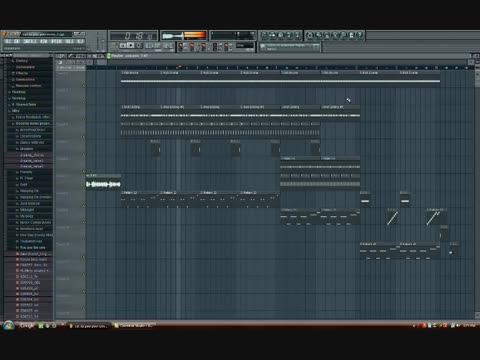Image resolution: width=480 pixels, height=360 pixels.
Task: Click the playlist song position marker
Action: point(179,67)
